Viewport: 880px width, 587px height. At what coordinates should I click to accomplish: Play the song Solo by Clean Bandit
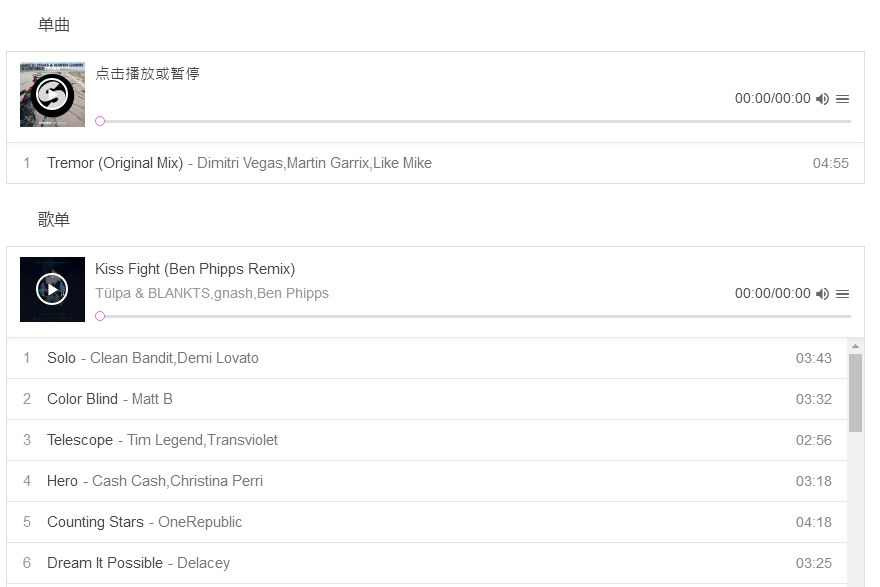61,358
